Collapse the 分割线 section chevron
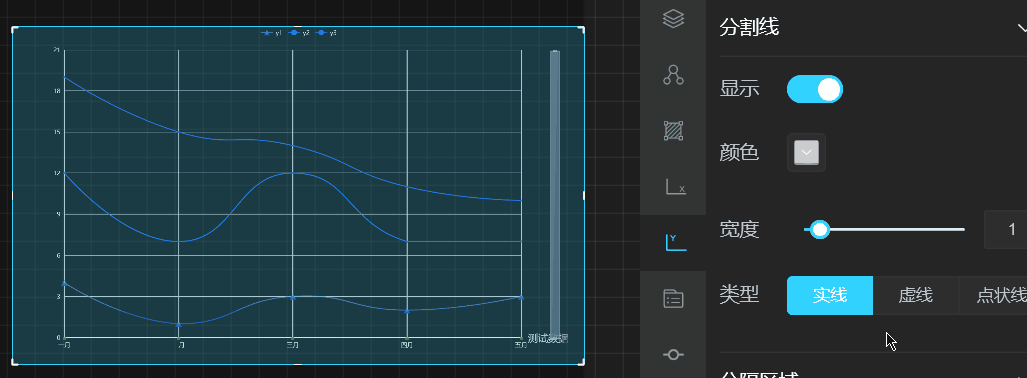1027x378 pixels. click(x=1022, y=28)
